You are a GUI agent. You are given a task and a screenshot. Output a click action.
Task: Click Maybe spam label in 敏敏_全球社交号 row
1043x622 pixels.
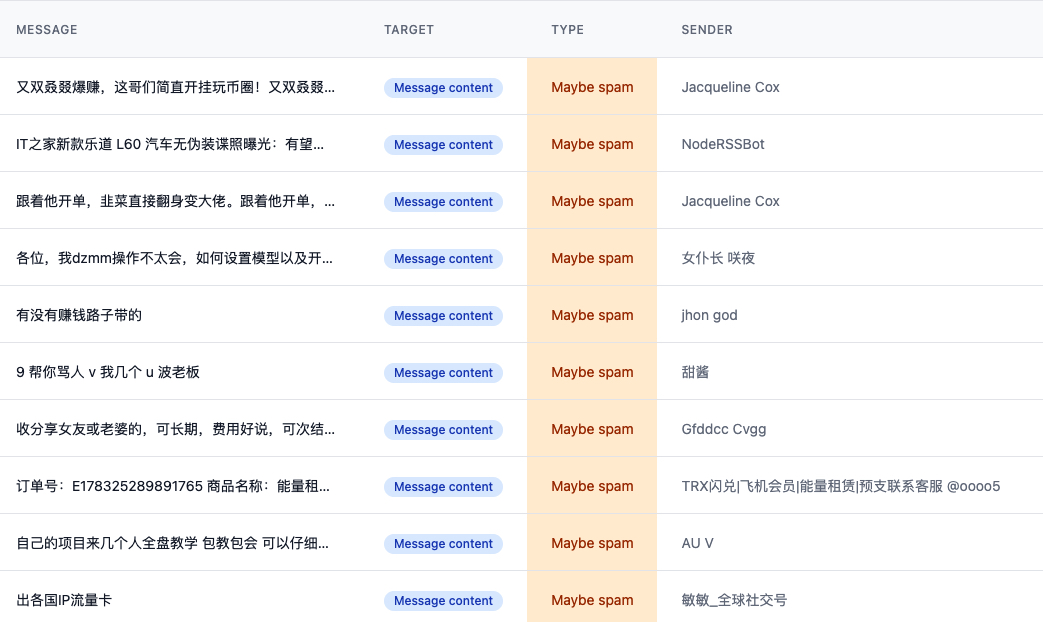(592, 600)
